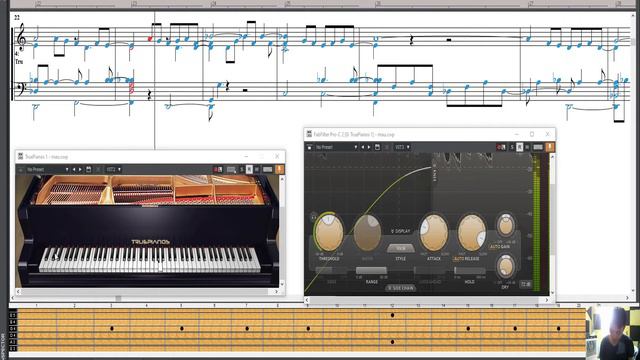
Task: Click the fretboard dot at fret 12 top
Action: tap(392, 315)
